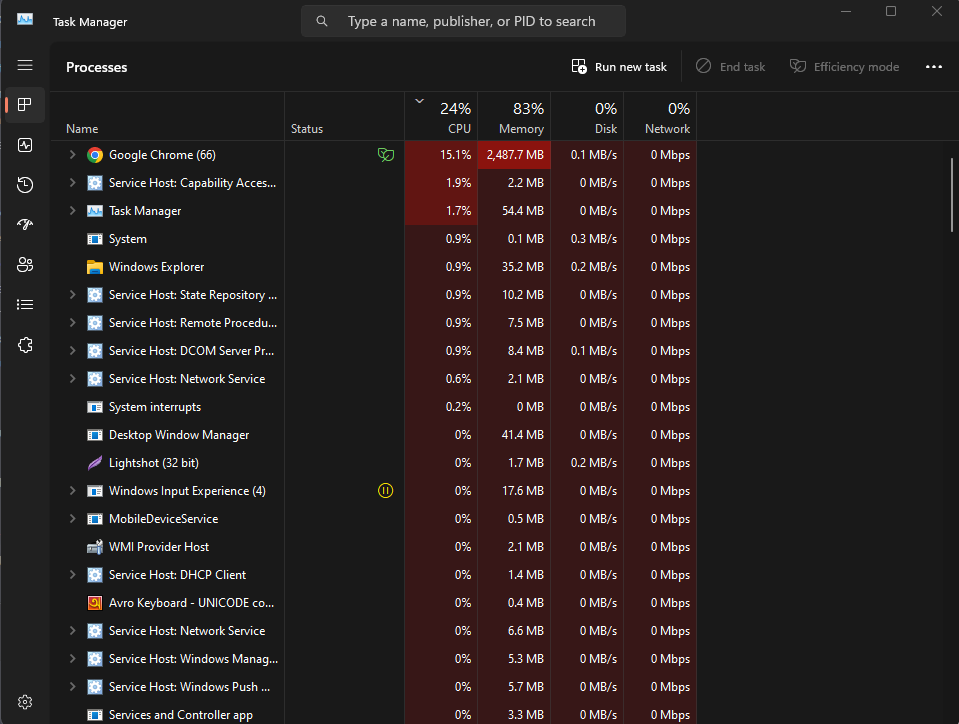The height and width of the screenshot is (724, 959).
Task: Click Windows Explorer memory value 35.2 MB
Action: coord(523,267)
